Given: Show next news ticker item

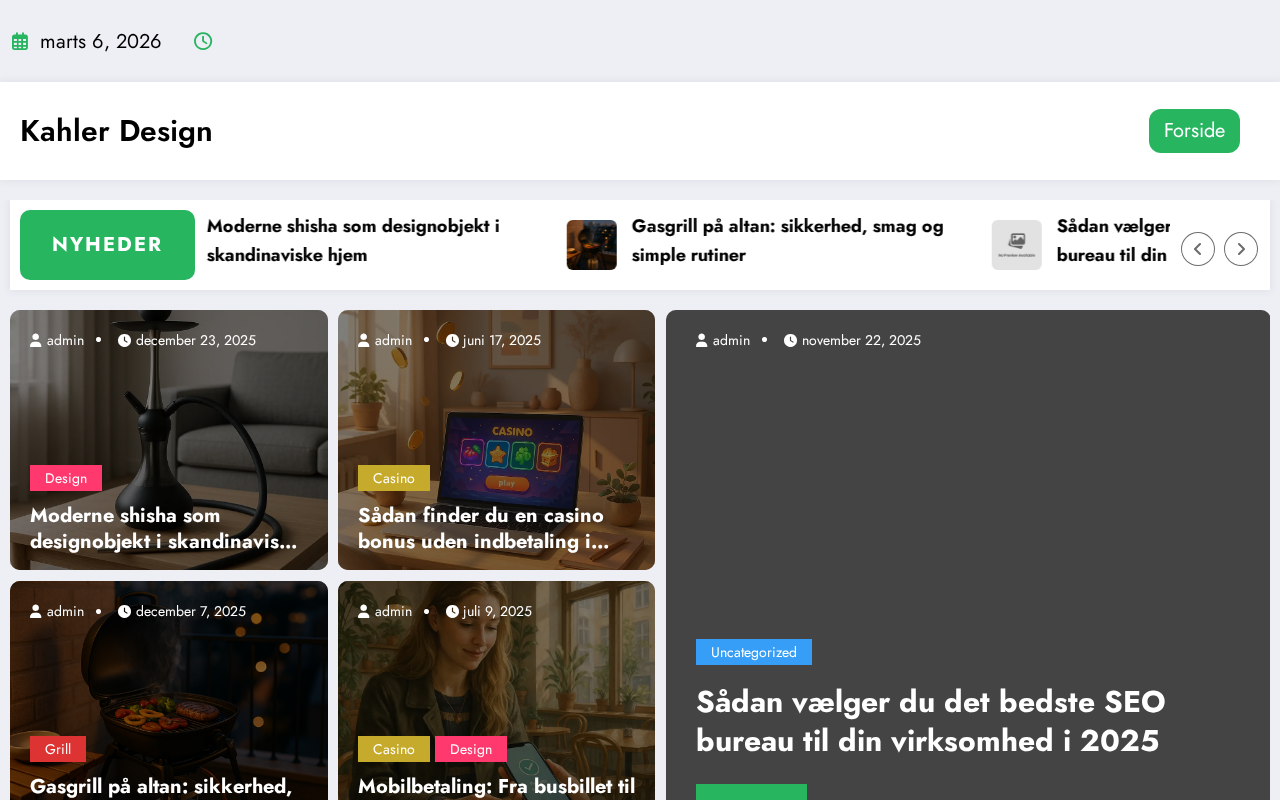Looking at the screenshot, I should coord(1241,249).
